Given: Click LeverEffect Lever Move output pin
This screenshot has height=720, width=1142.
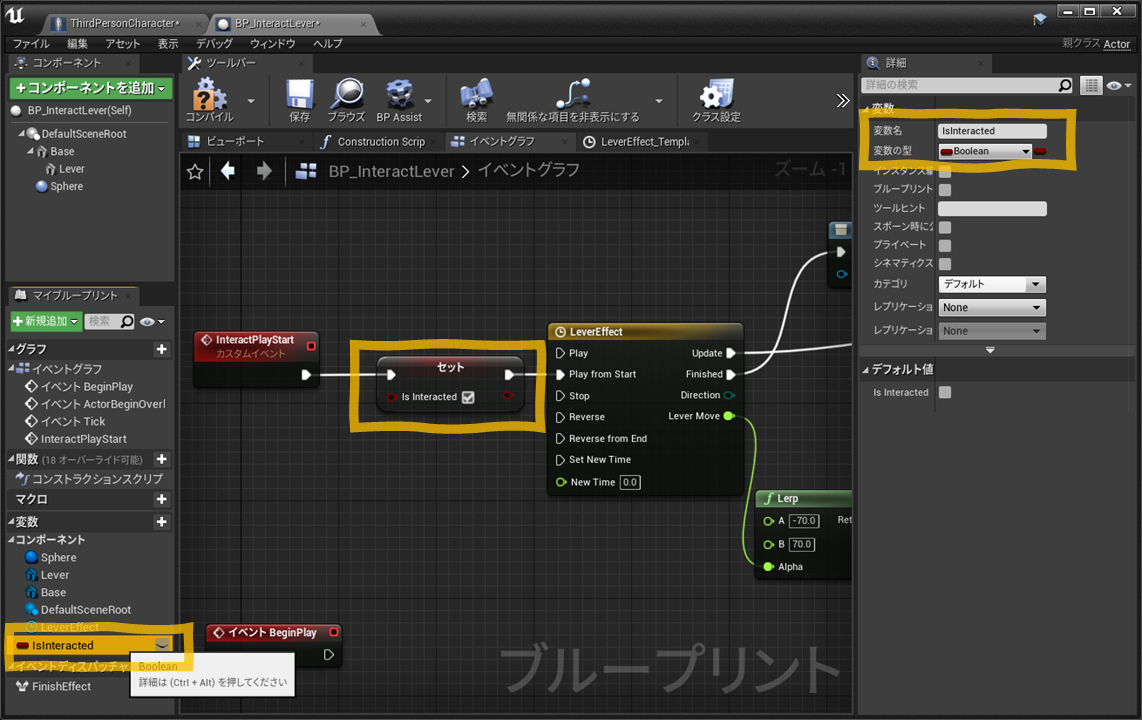Looking at the screenshot, I should click(x=728, y=416).
